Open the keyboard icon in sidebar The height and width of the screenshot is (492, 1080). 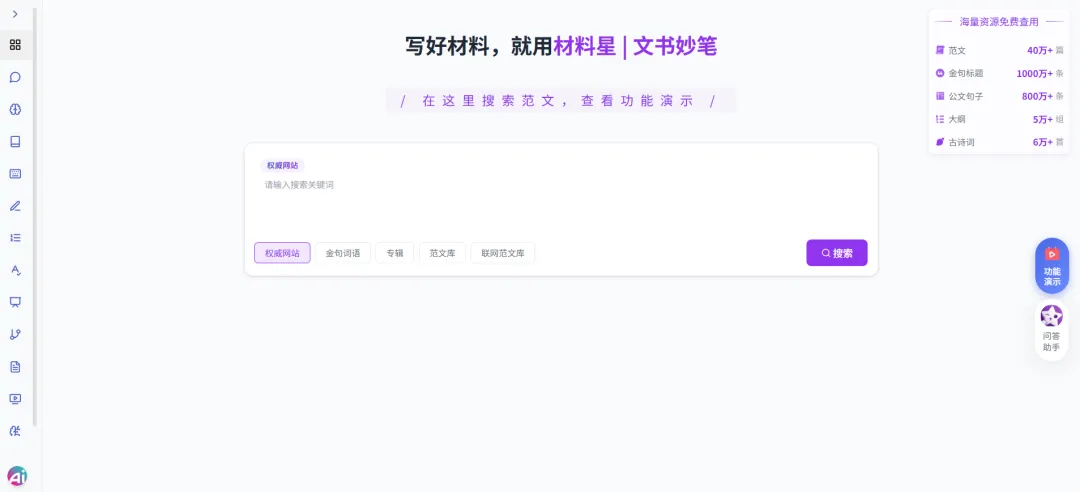[15, 174]
